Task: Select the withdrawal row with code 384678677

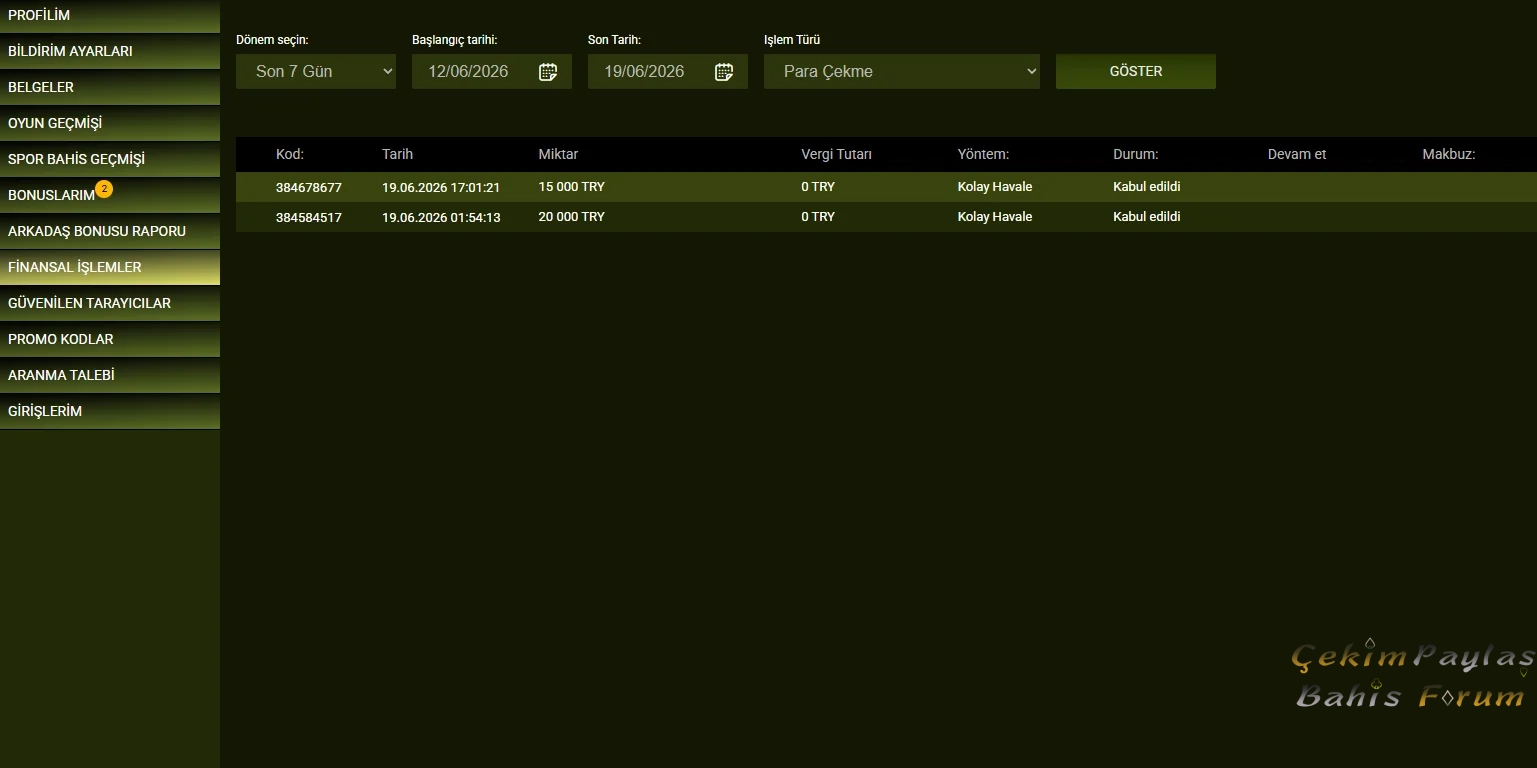Action: coord(886,187)
